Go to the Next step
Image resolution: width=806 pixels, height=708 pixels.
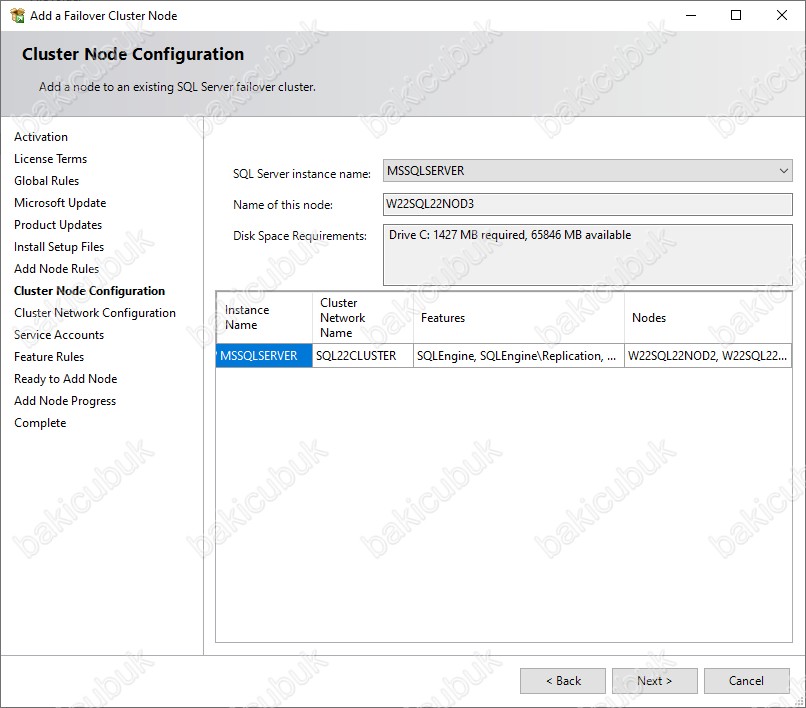pyautogui.click(x=654, y=681)
